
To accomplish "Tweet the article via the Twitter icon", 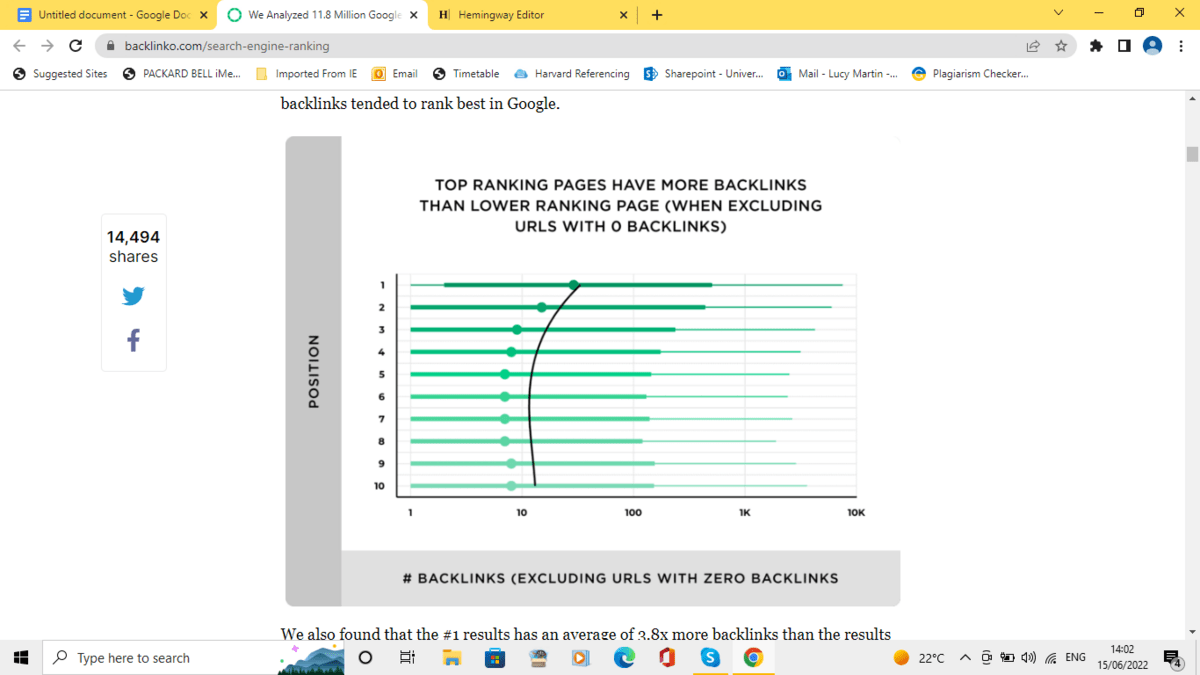I will 132,296.
